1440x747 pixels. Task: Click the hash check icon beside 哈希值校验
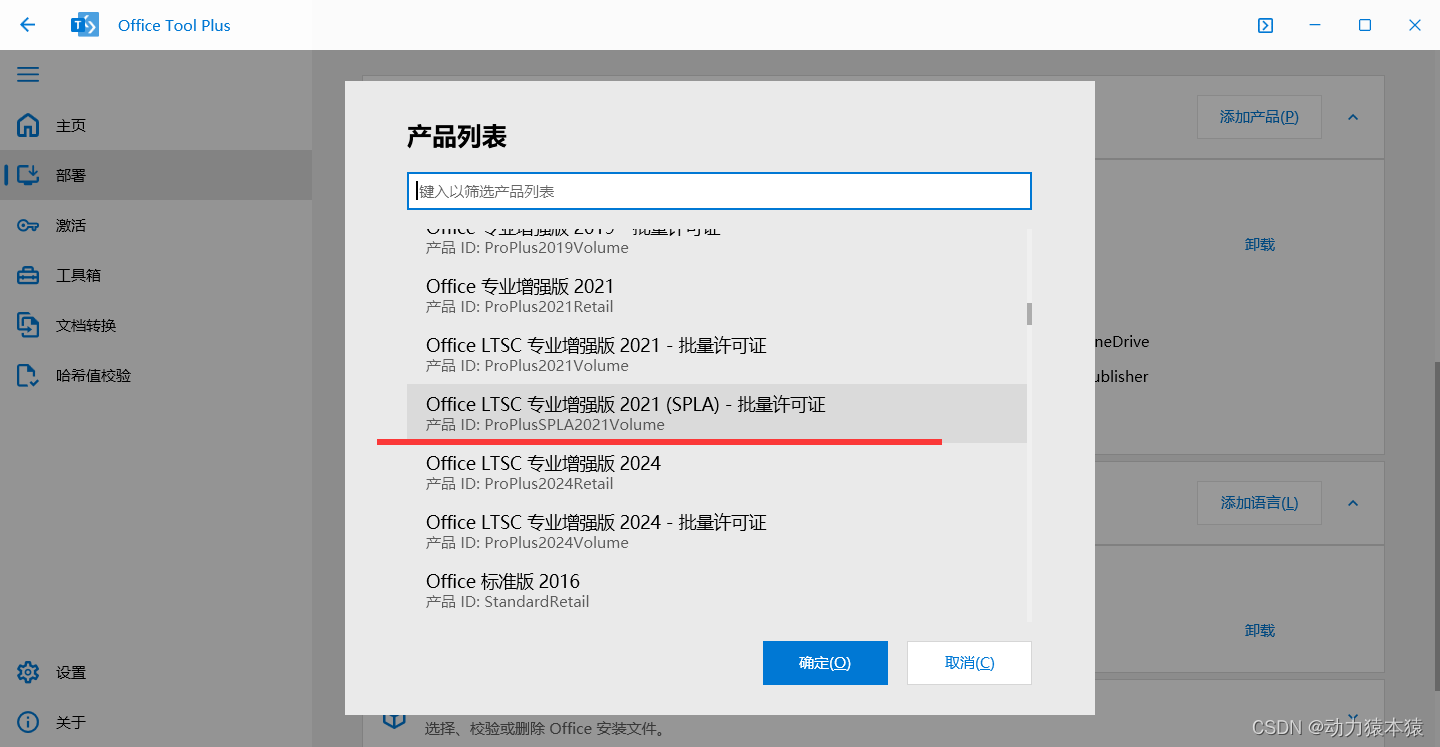tap(28, 375)
